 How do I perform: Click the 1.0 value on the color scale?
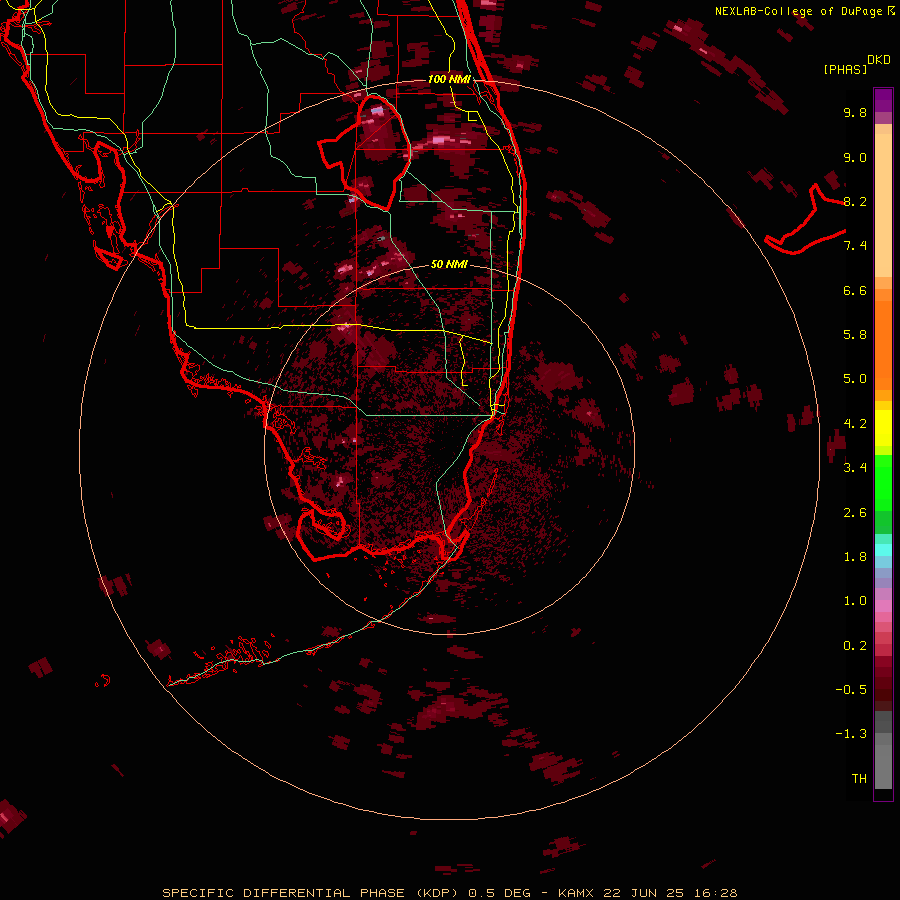click(x=855, y=601)
